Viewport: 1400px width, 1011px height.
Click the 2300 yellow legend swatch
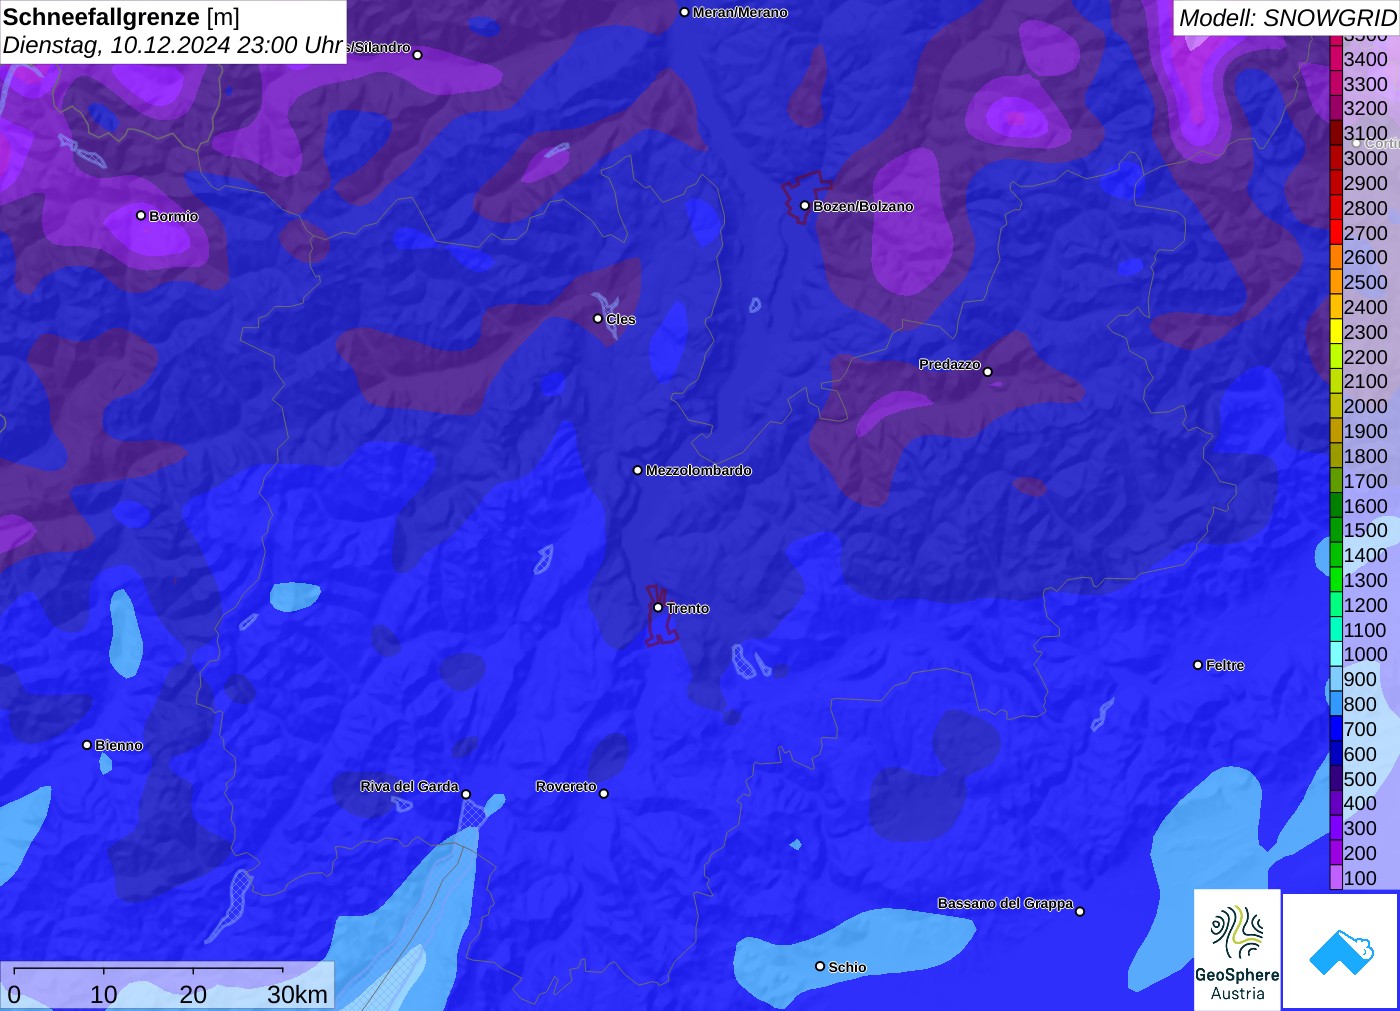(x=1336, y=332)
